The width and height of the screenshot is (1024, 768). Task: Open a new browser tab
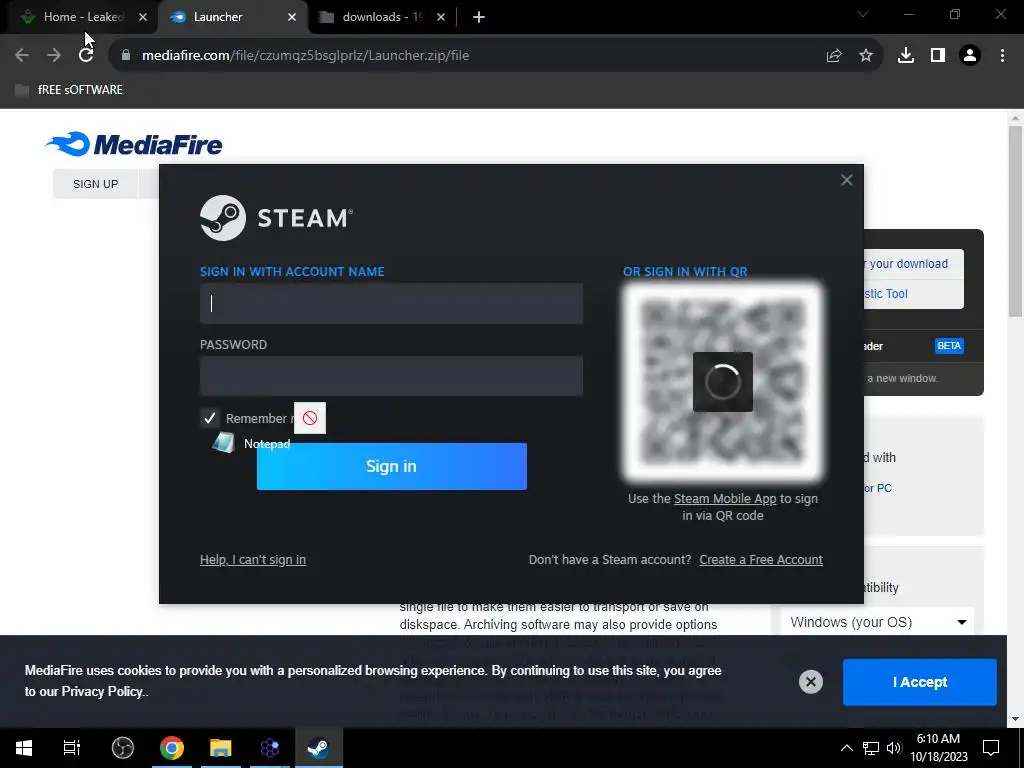(479, 17)
